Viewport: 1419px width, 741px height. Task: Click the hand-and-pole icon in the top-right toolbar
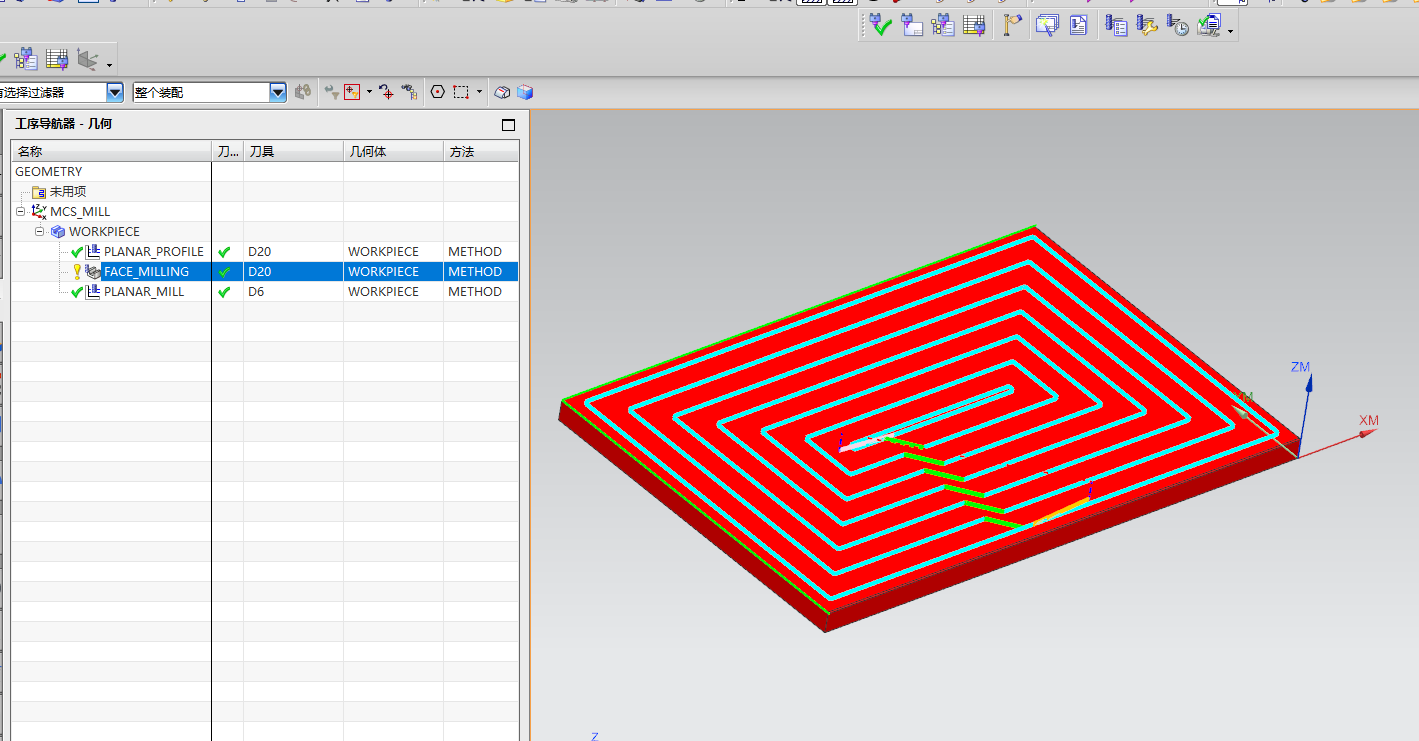point(1012,26)
